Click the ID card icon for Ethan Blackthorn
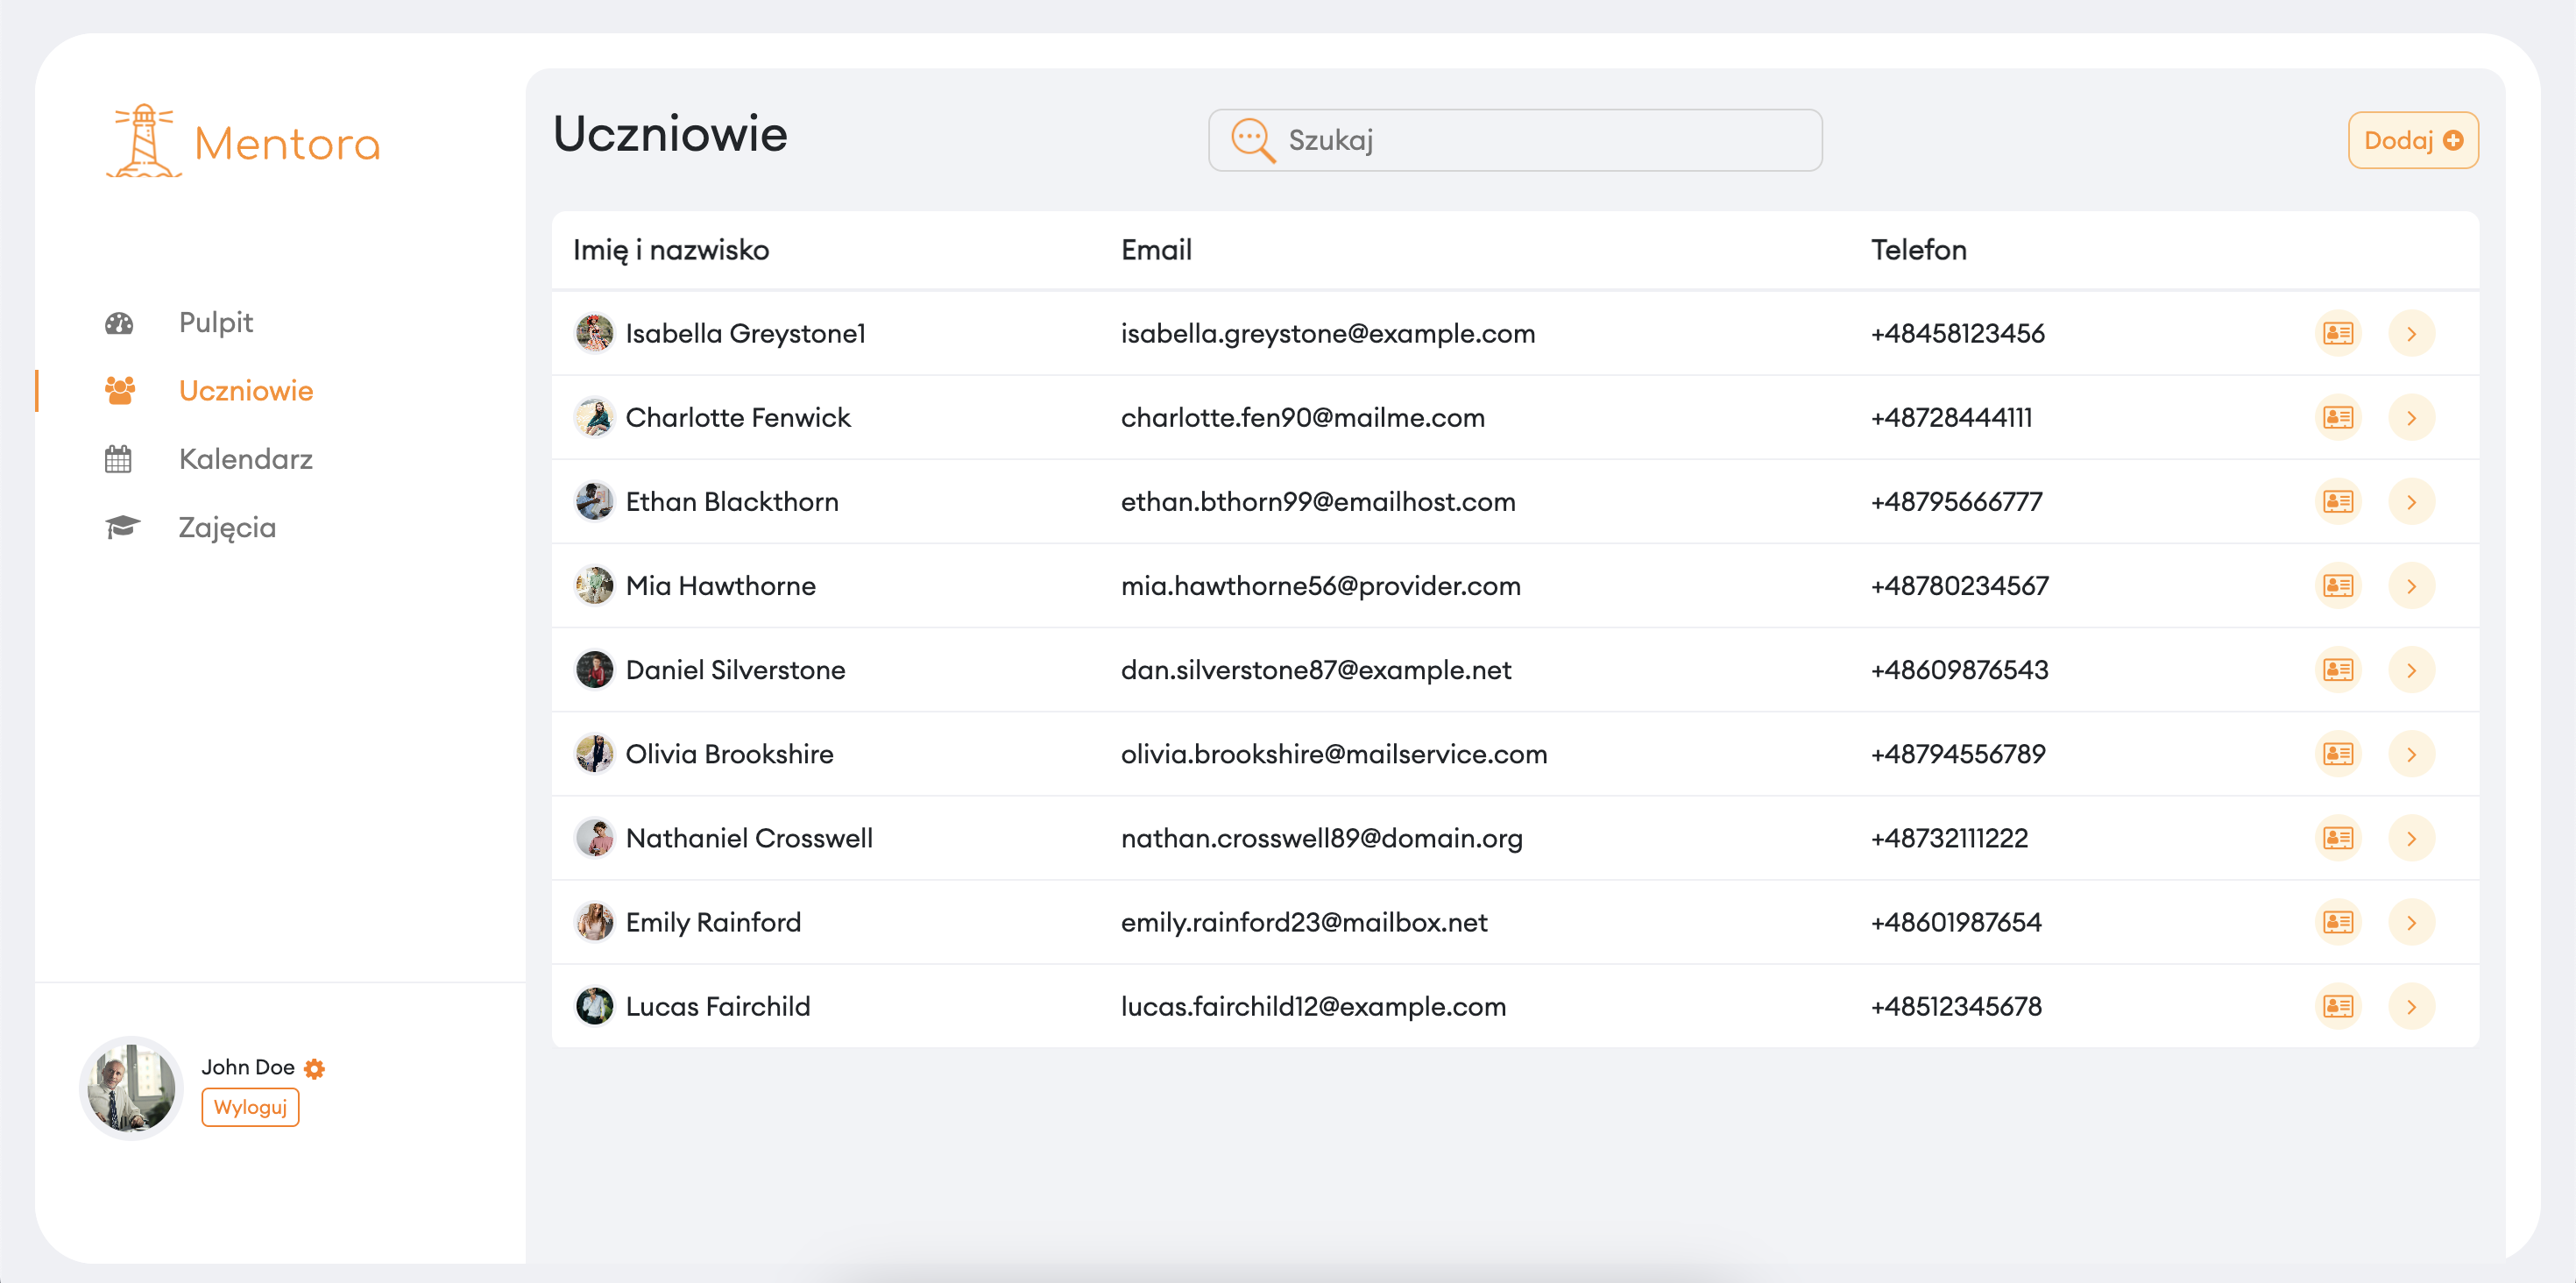 pos(2337,501)
